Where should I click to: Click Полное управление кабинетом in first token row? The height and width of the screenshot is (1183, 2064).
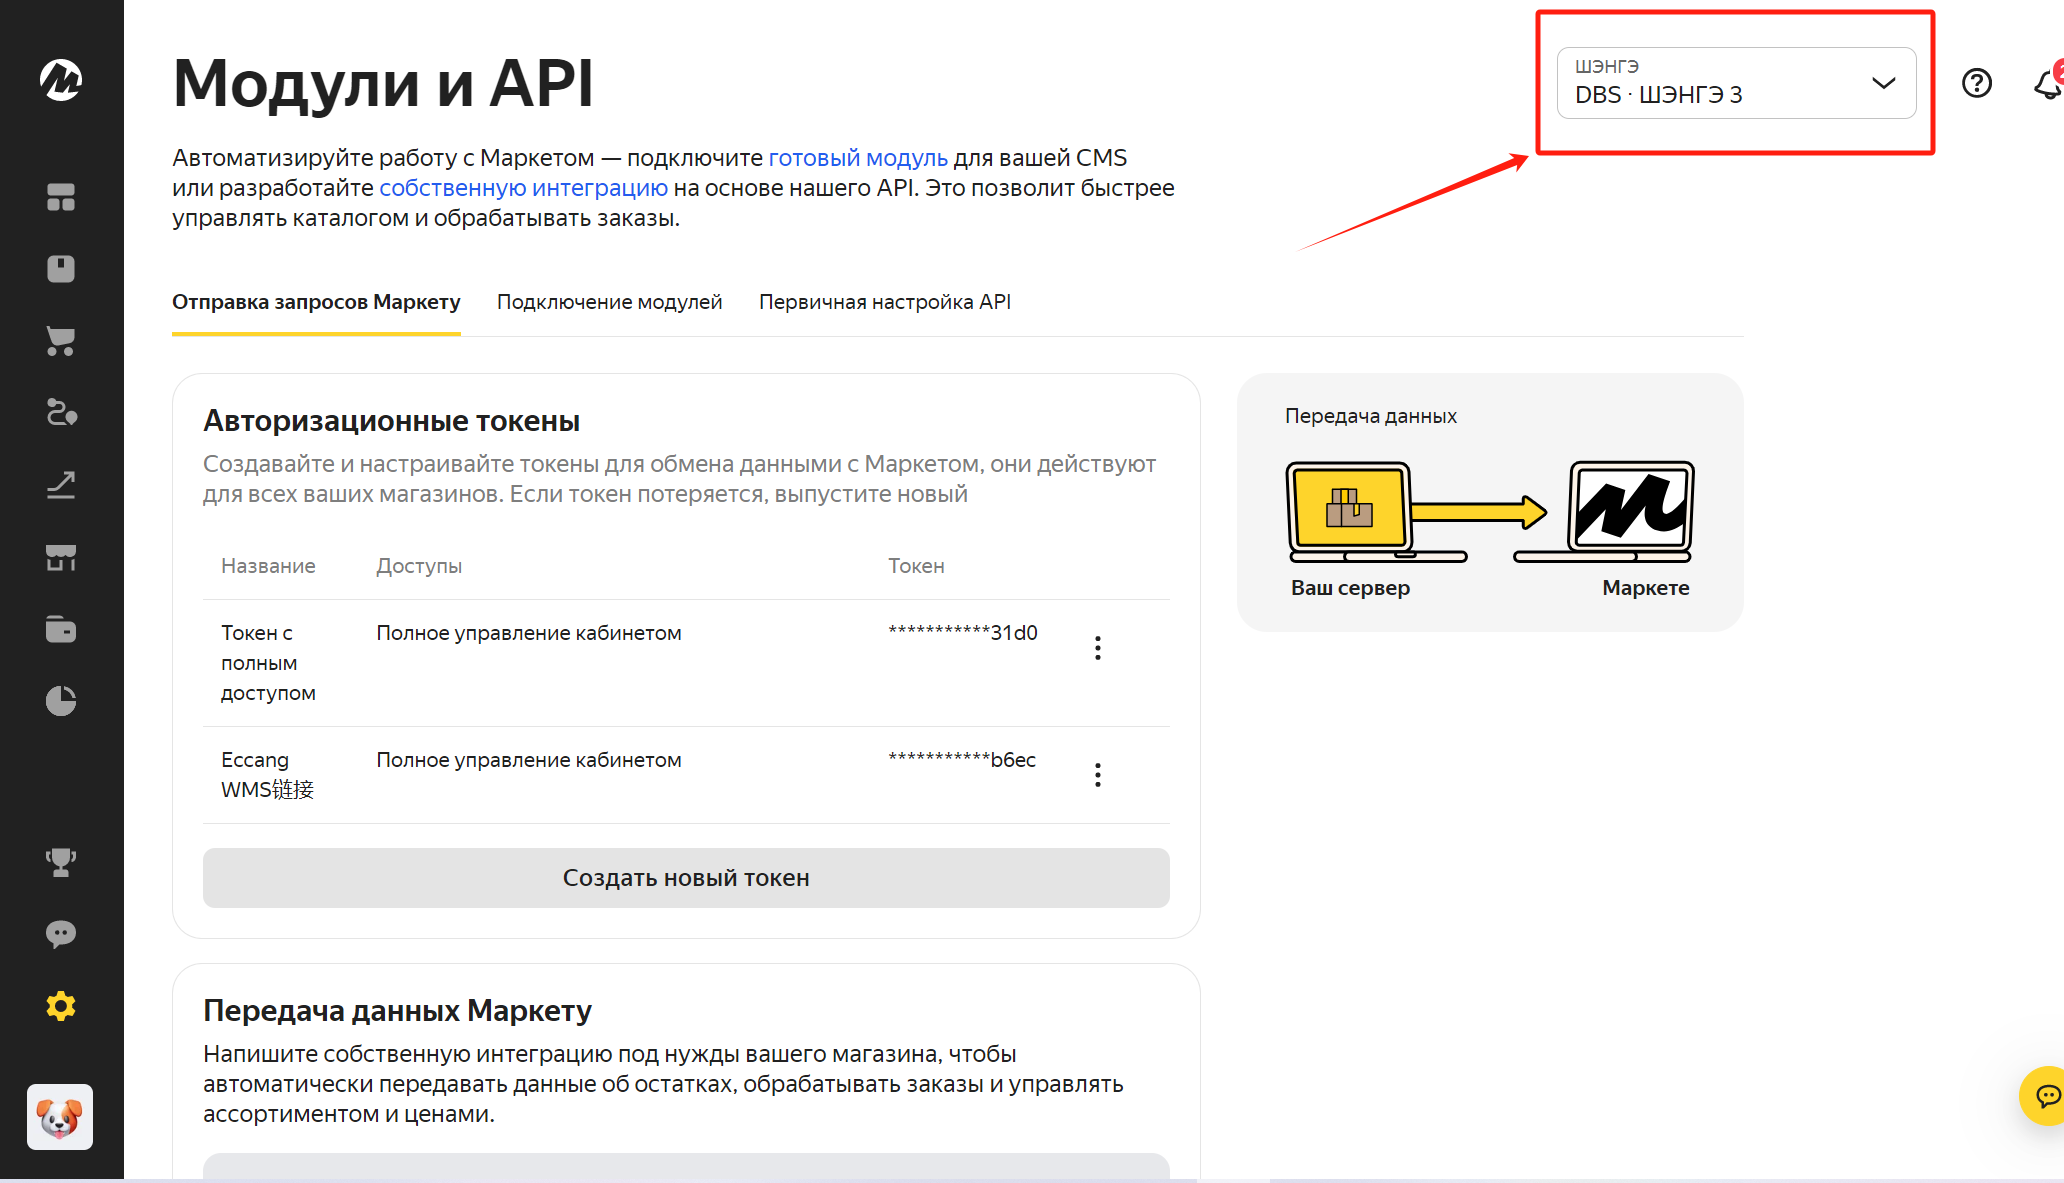529,633
